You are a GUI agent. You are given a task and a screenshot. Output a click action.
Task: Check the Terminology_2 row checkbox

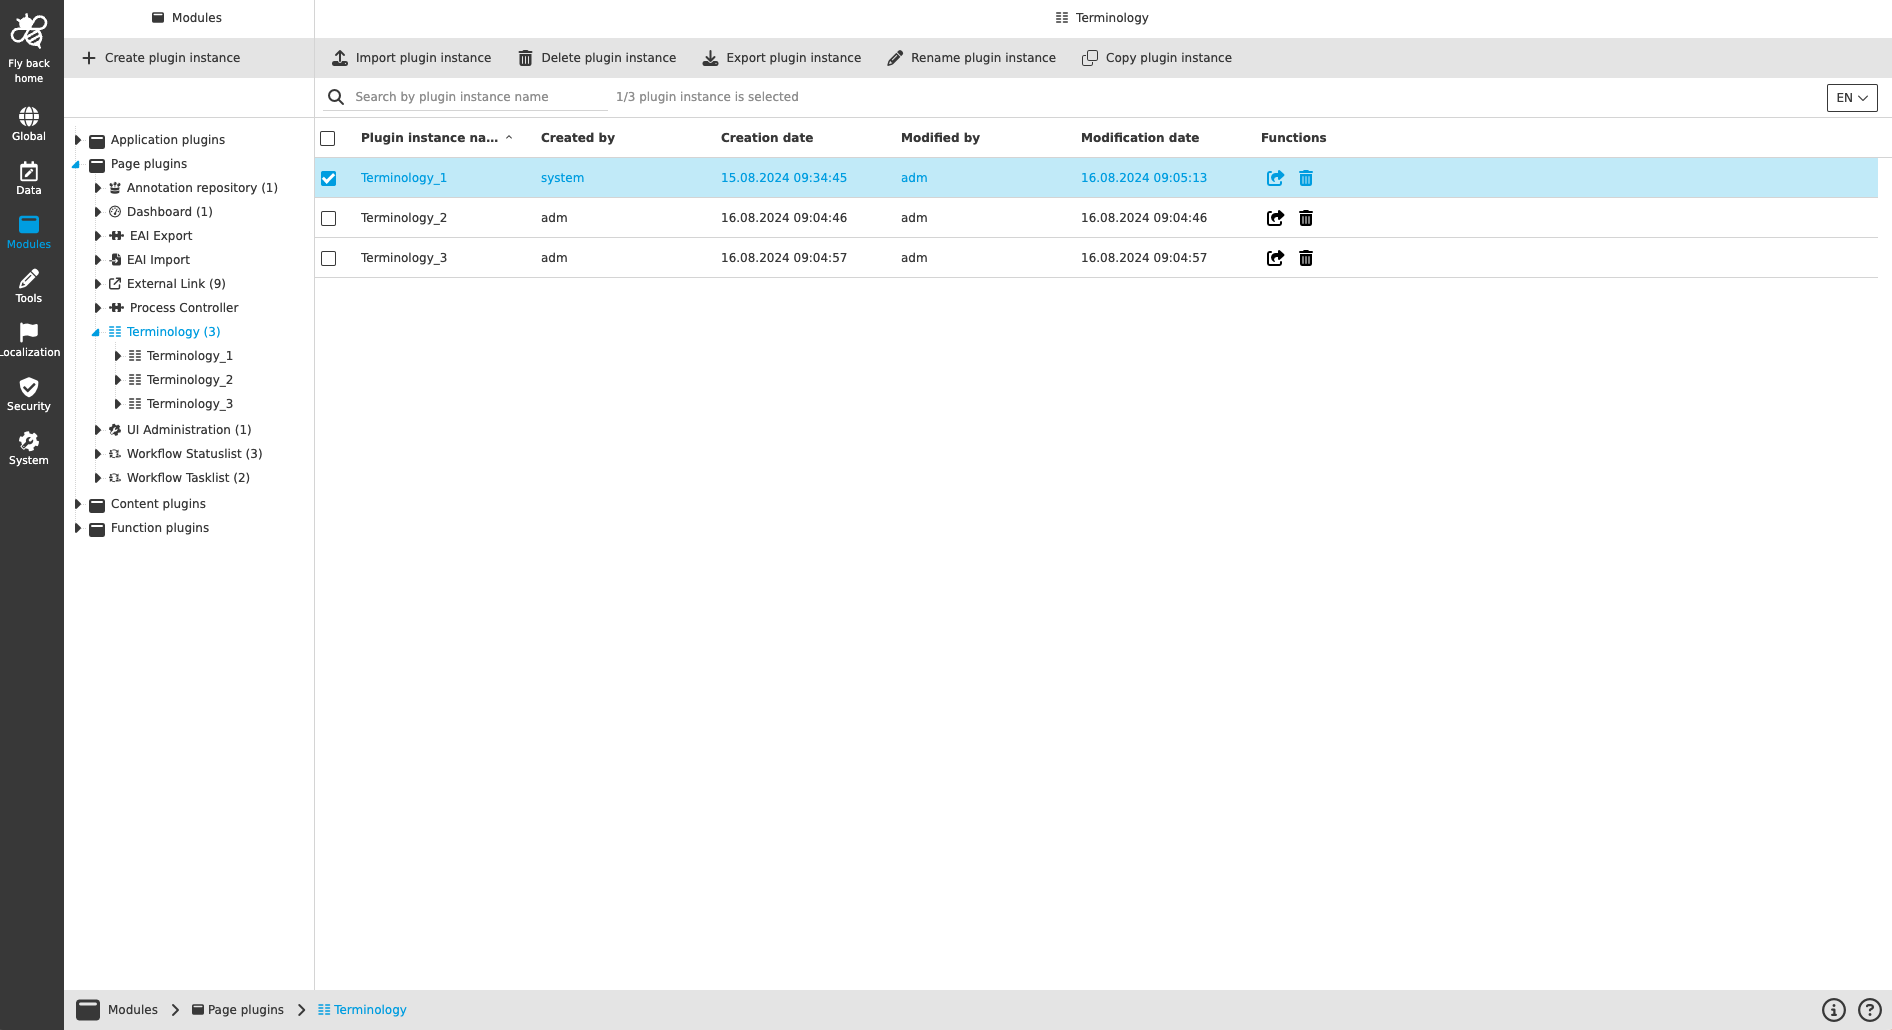pyautogui.click(x=328, y=218)
